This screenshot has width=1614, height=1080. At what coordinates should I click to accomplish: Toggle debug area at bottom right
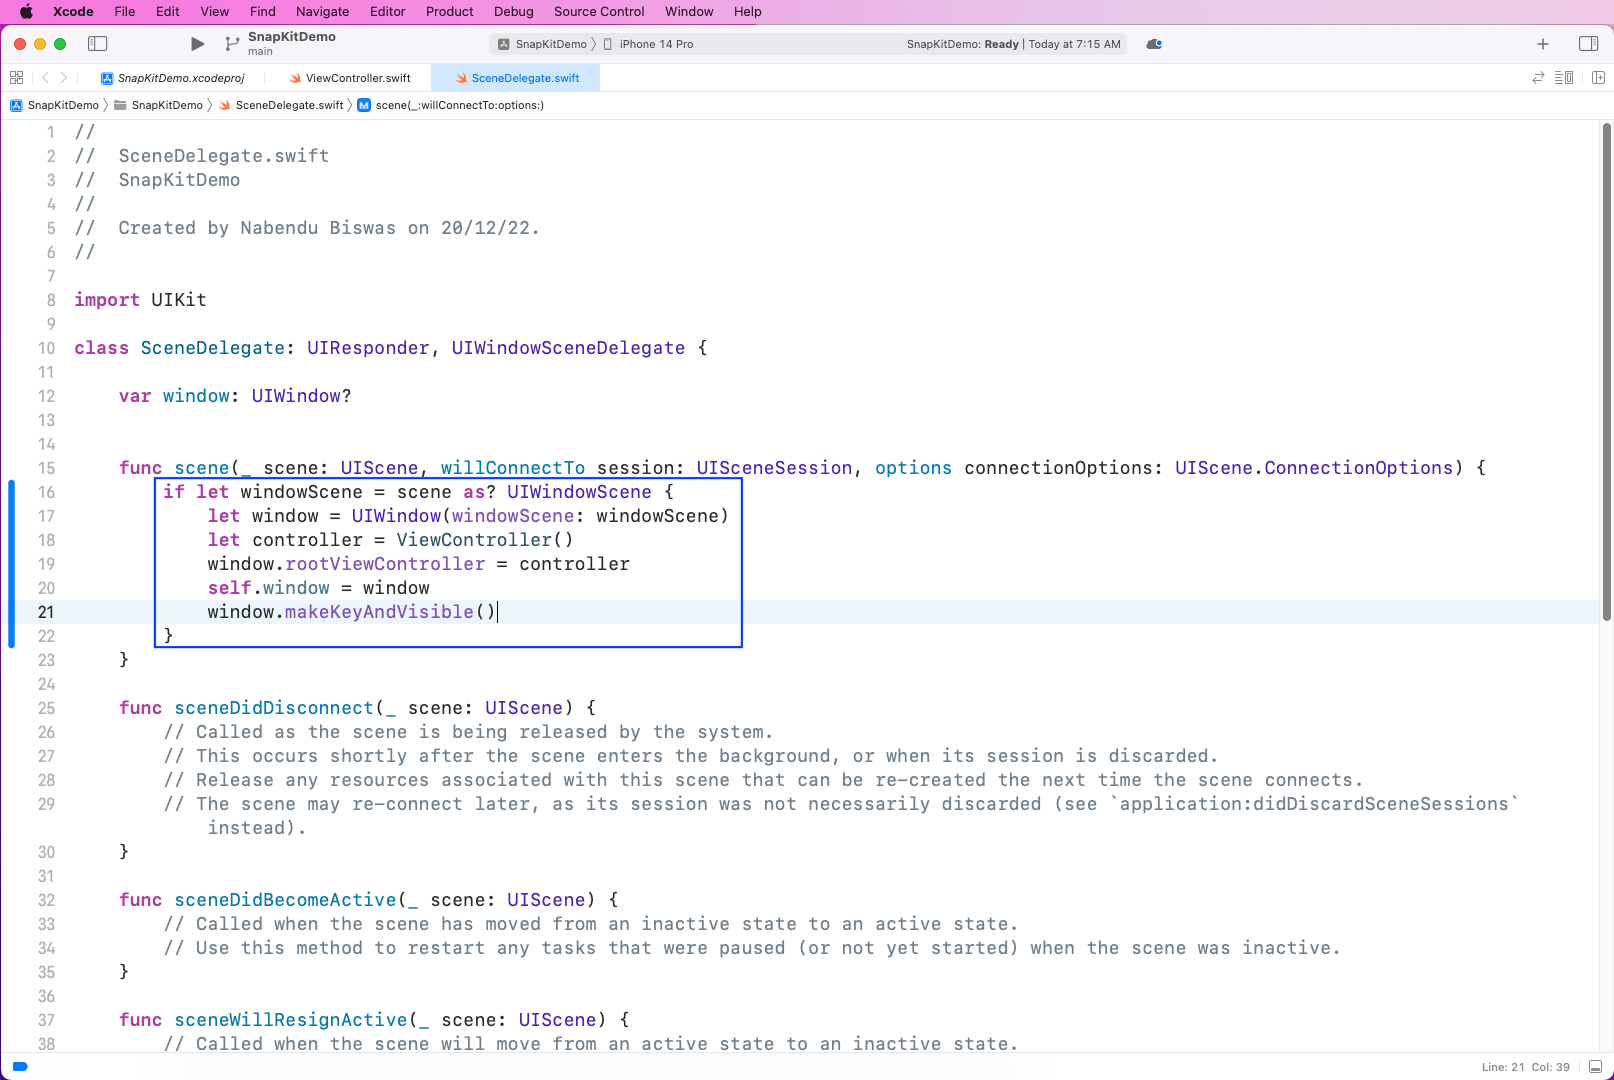tap(1595, 1066)
